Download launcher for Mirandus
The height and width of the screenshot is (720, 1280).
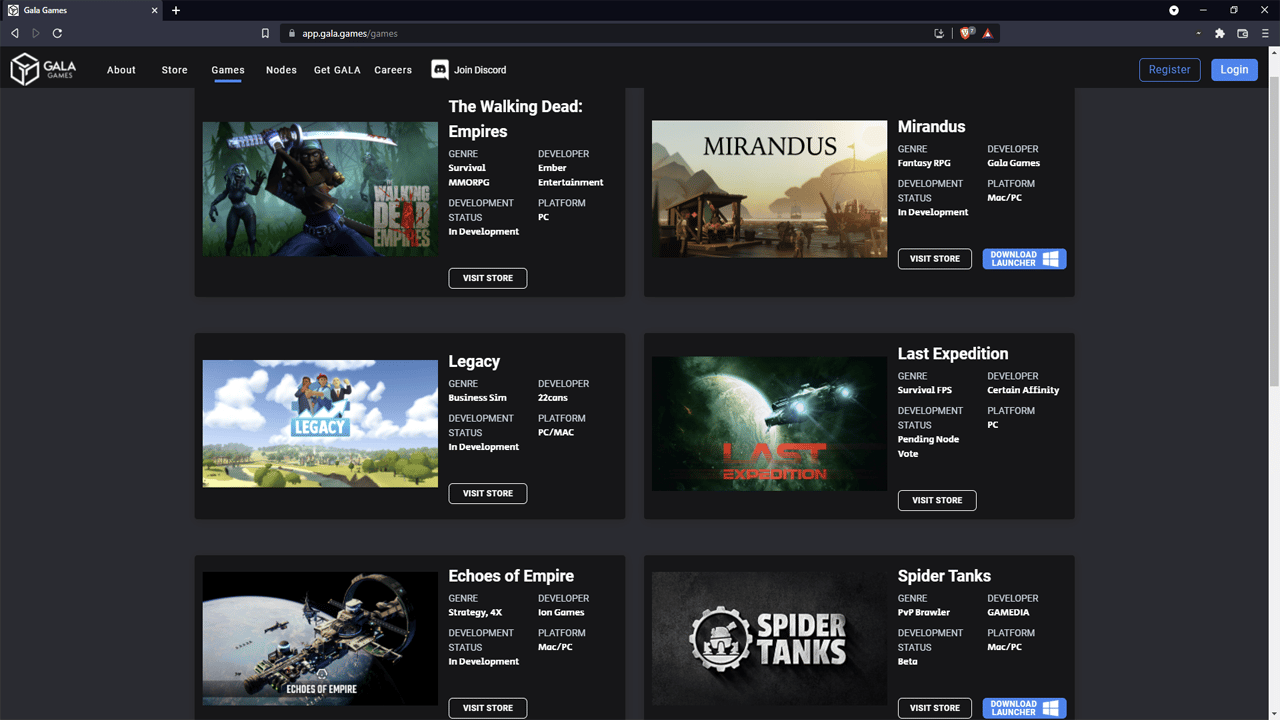1025,259
